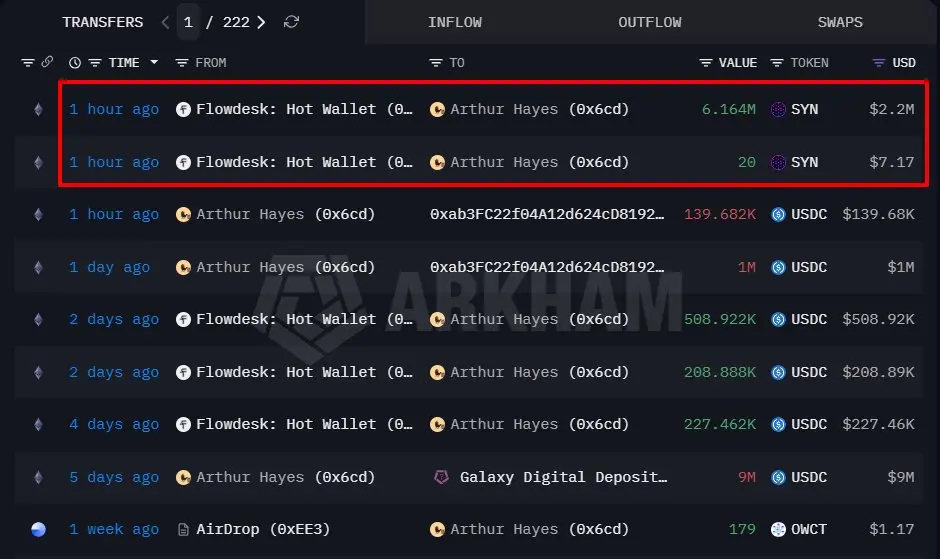Open 0xab3FC22f04 address in 139.682K row

tap(547, 214)
